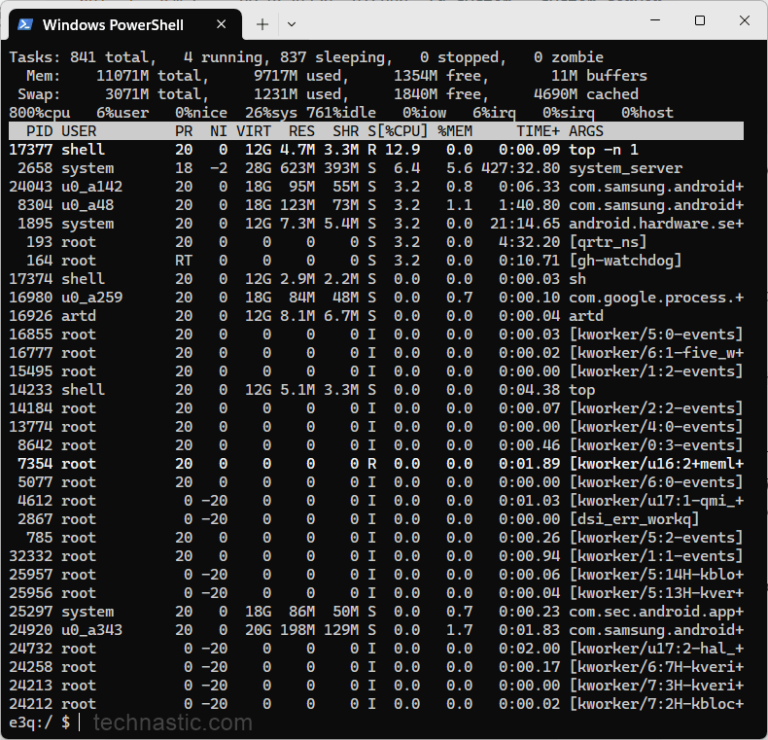This screenshot has height=740, width=768.
Task: Click the PowerShell icon in the tab
Action: coord(25,24)
